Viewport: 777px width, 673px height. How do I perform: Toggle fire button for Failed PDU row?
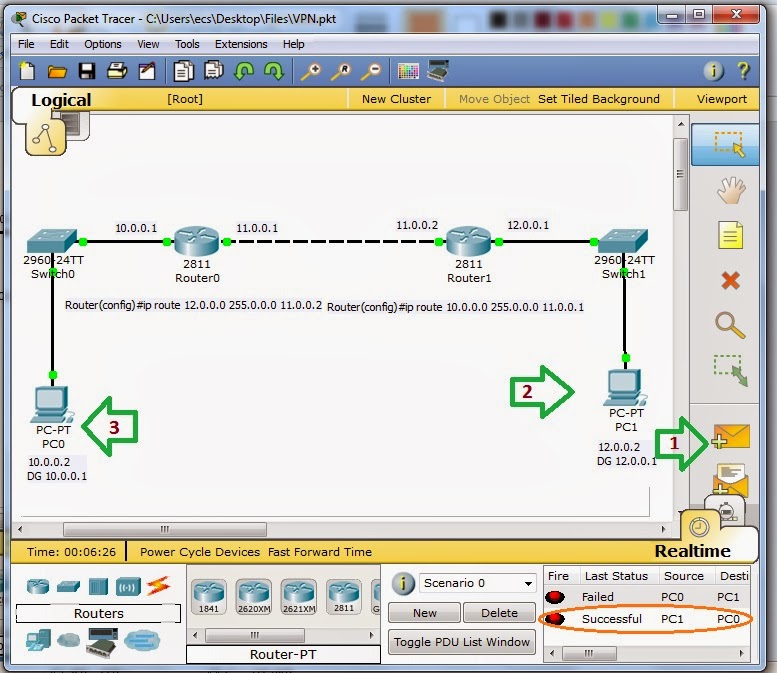click(555, 597)
